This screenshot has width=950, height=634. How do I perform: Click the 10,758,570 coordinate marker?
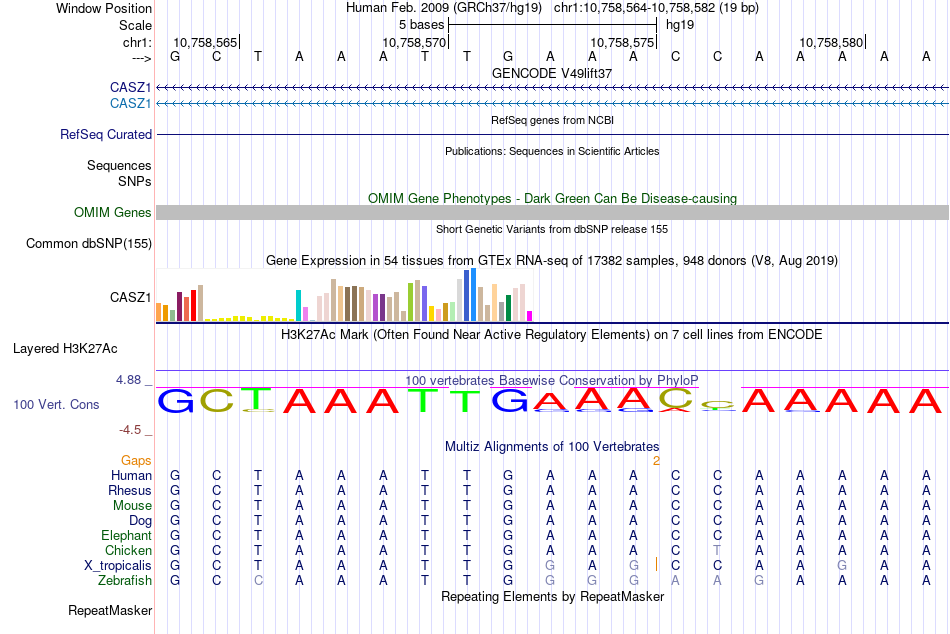pos(414,42)
